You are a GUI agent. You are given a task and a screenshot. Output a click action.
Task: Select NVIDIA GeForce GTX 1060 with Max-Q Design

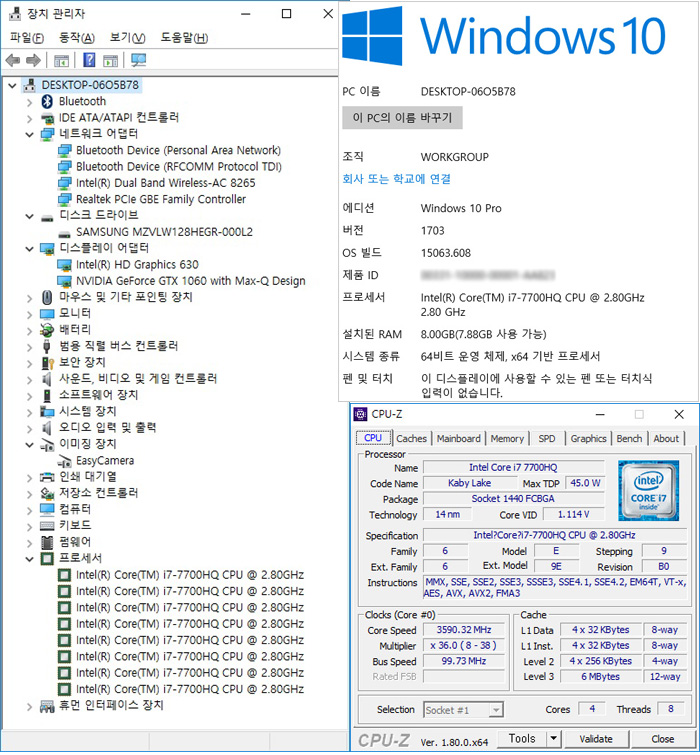[190, 281]
